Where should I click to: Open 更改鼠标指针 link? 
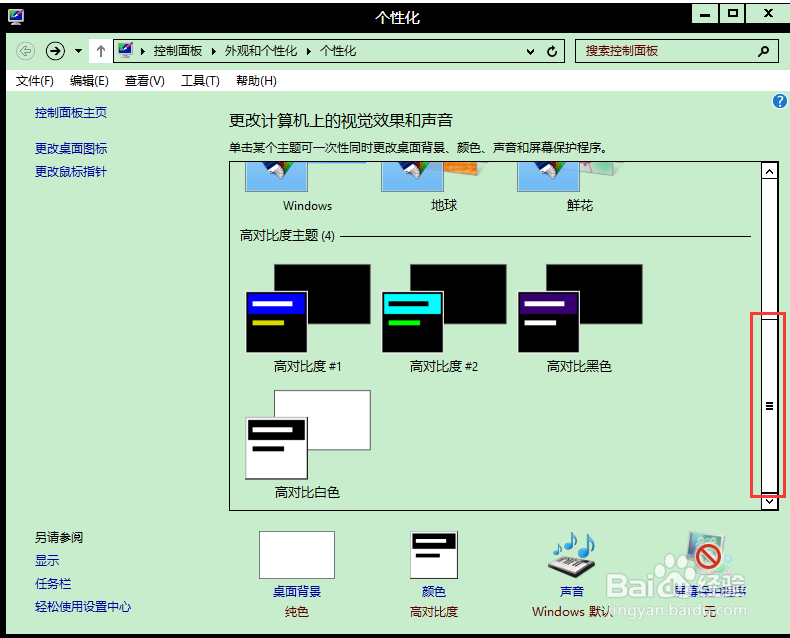coord(71,172)
